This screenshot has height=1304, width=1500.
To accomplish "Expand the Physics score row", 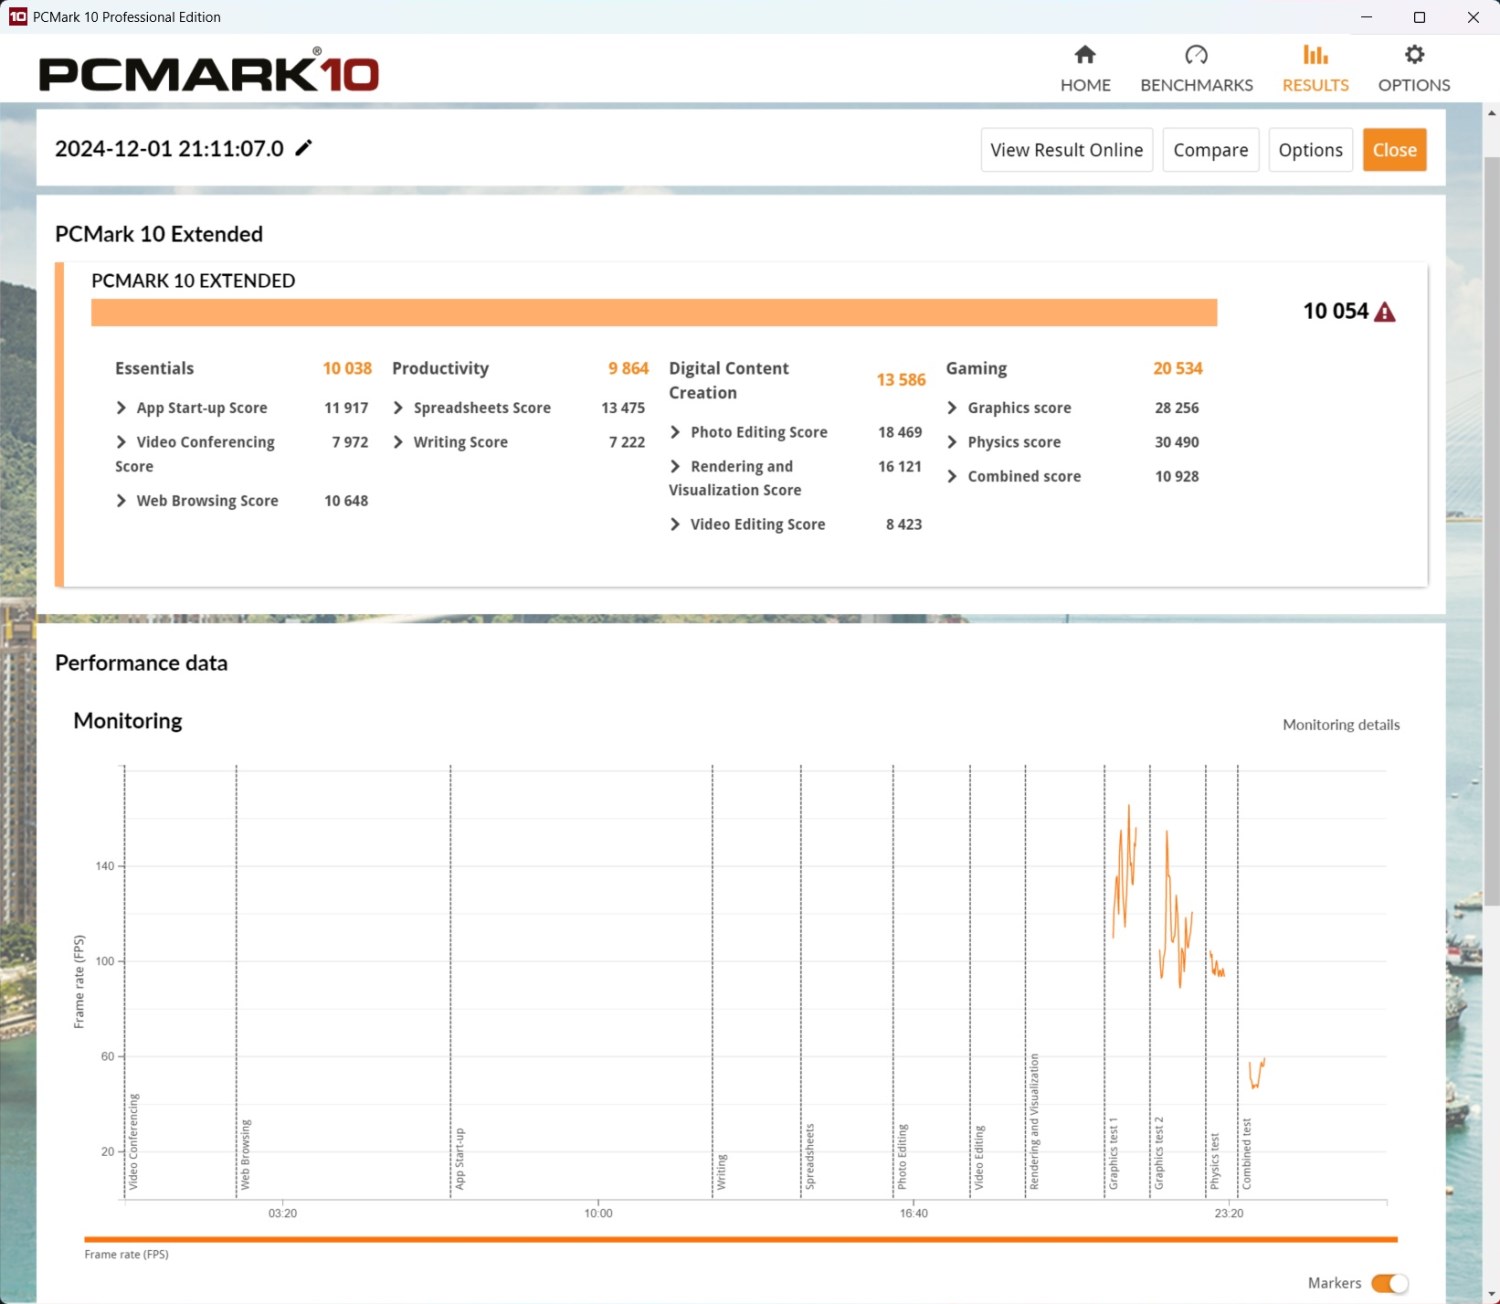I will (x=952, y=442).
